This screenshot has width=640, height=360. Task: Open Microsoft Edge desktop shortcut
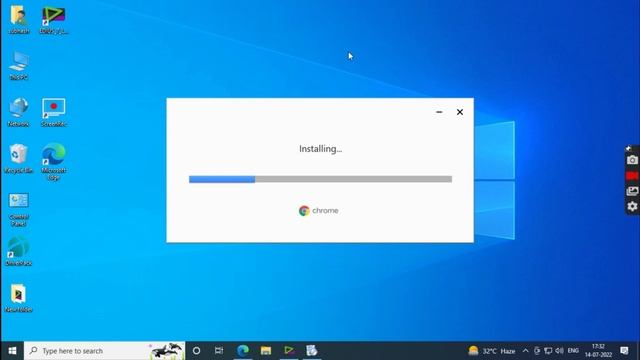[x=53, y=161]
